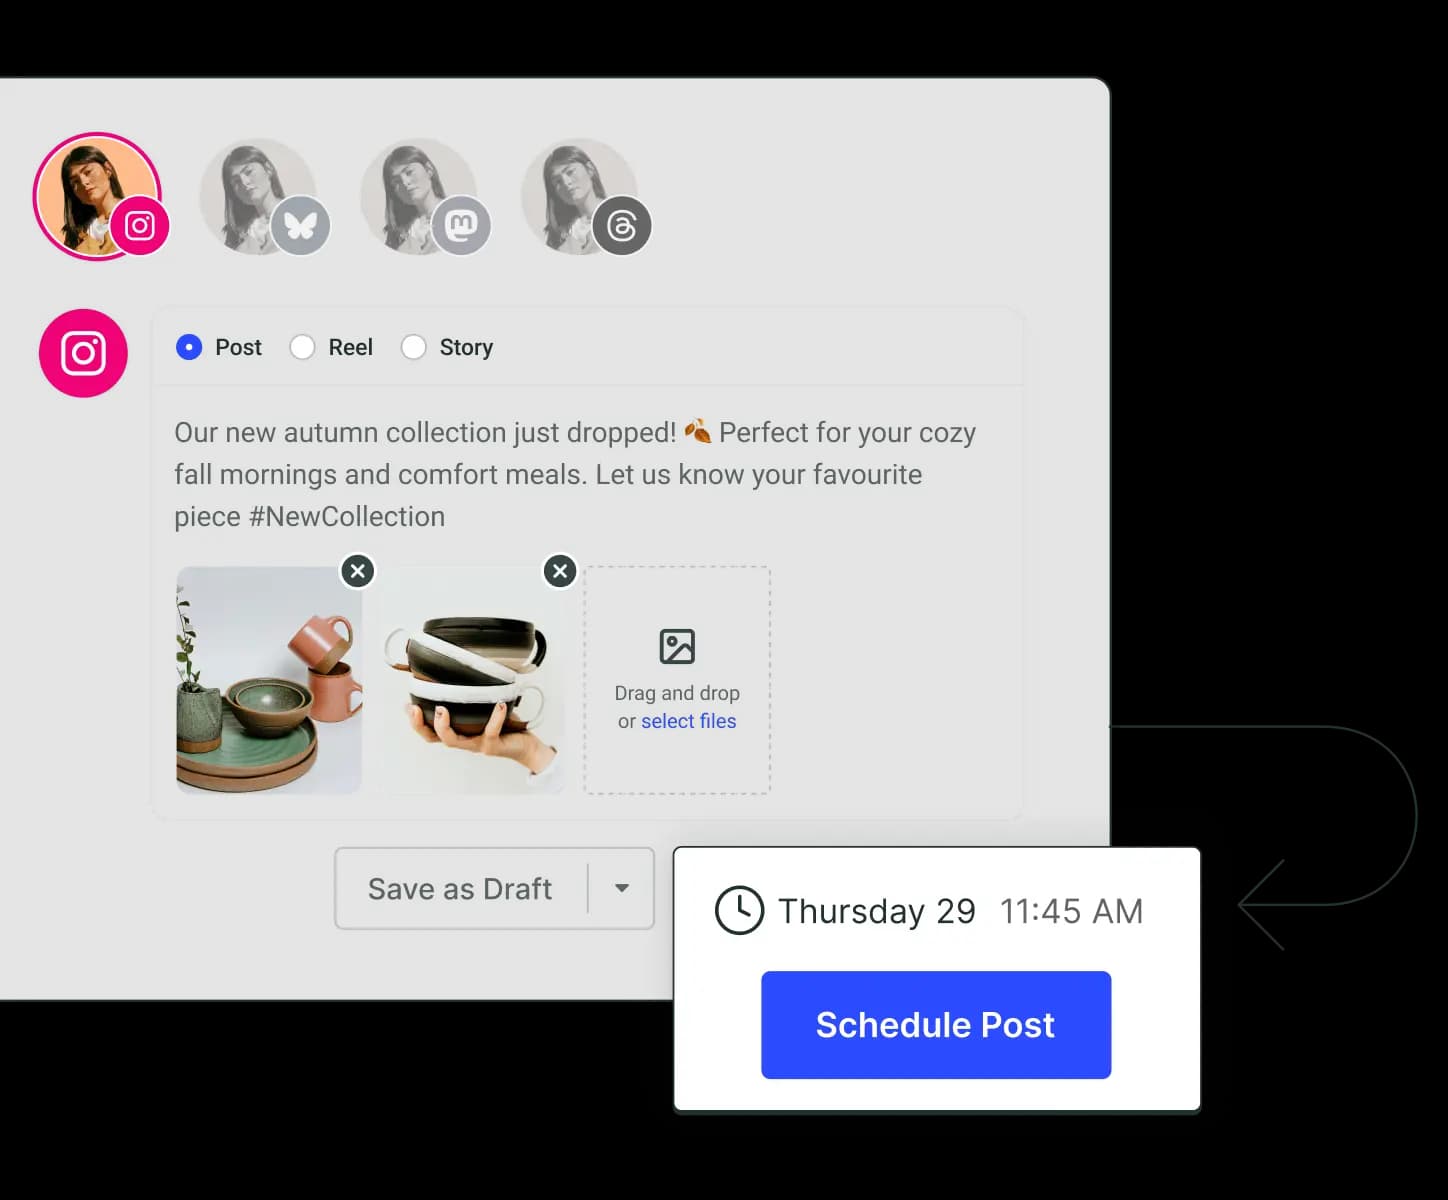Viewport: 1448px width, 1200px height.
Task: Click Schedule Post
Action: point(936,1024)
